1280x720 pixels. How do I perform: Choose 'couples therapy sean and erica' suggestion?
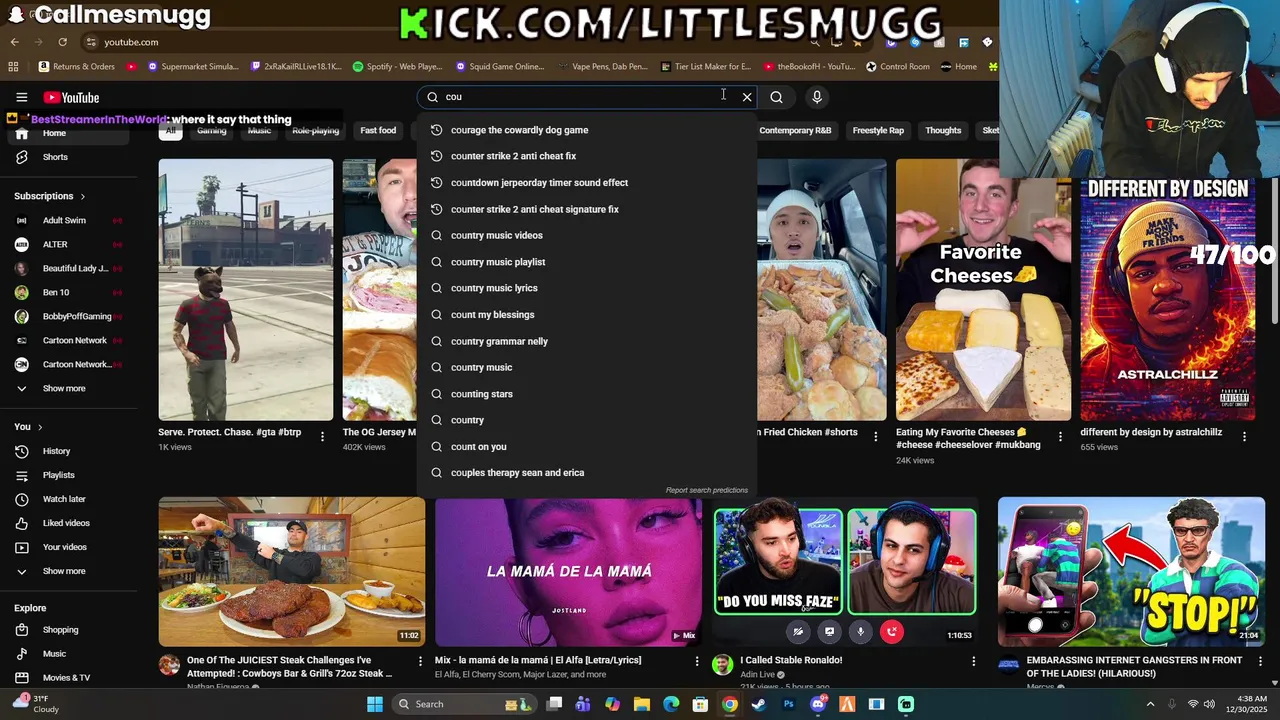[586, 473]
